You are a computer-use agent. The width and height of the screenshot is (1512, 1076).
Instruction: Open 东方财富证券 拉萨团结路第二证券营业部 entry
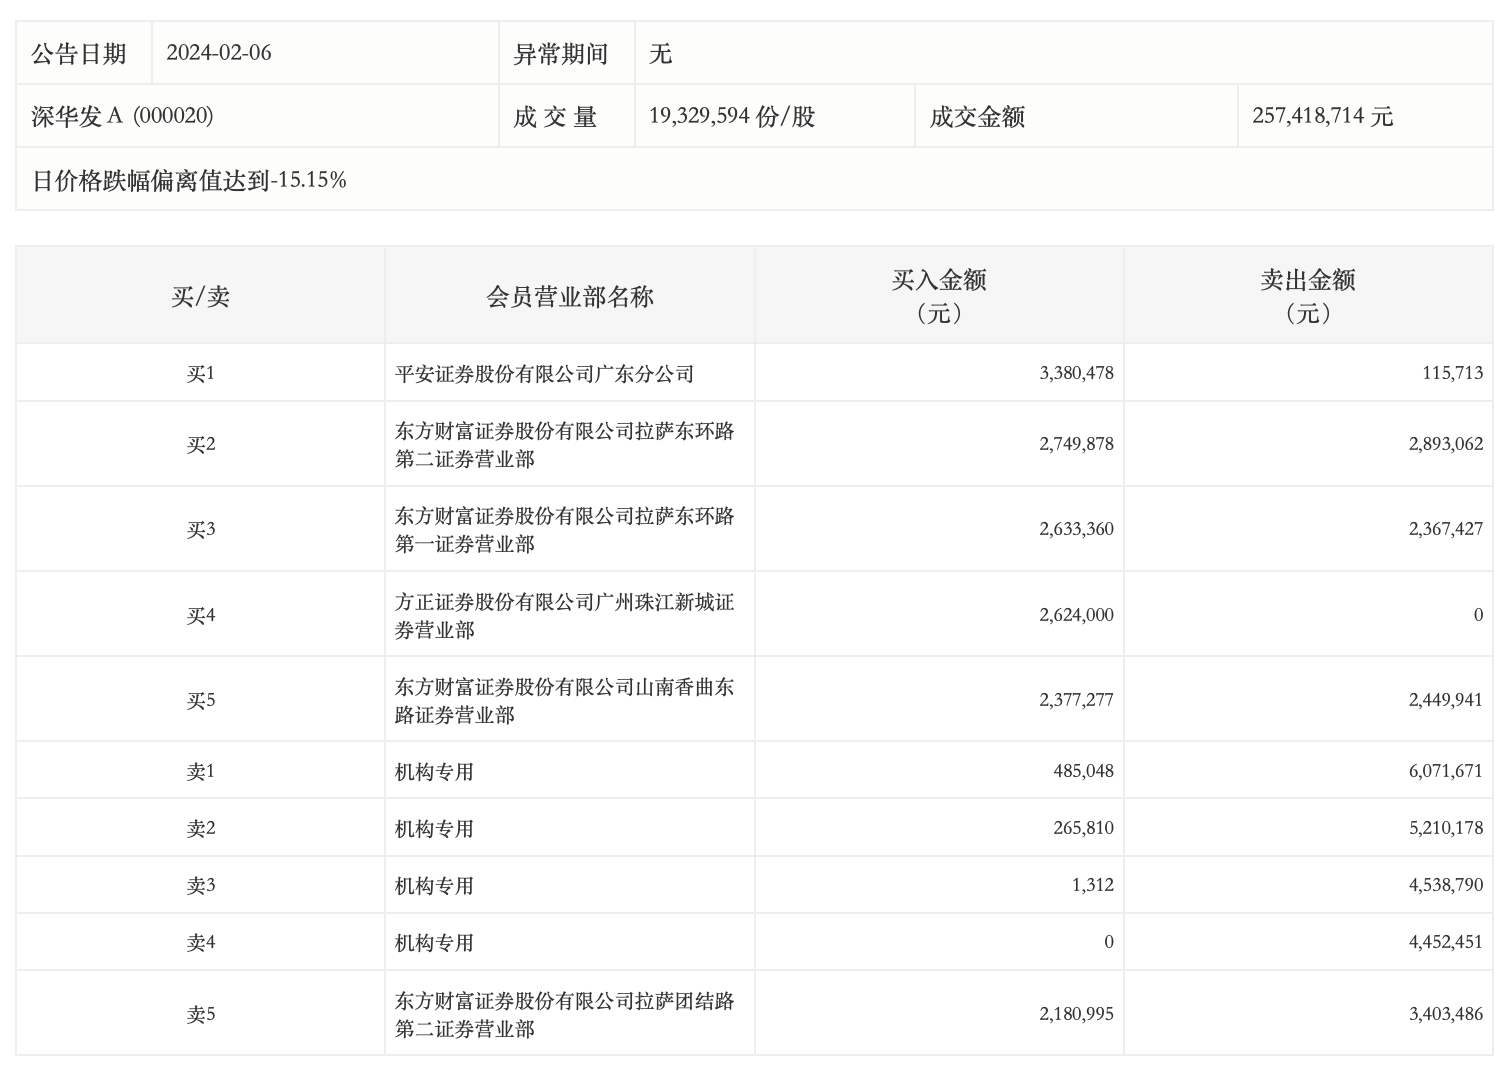click(x=564, y=1014)
